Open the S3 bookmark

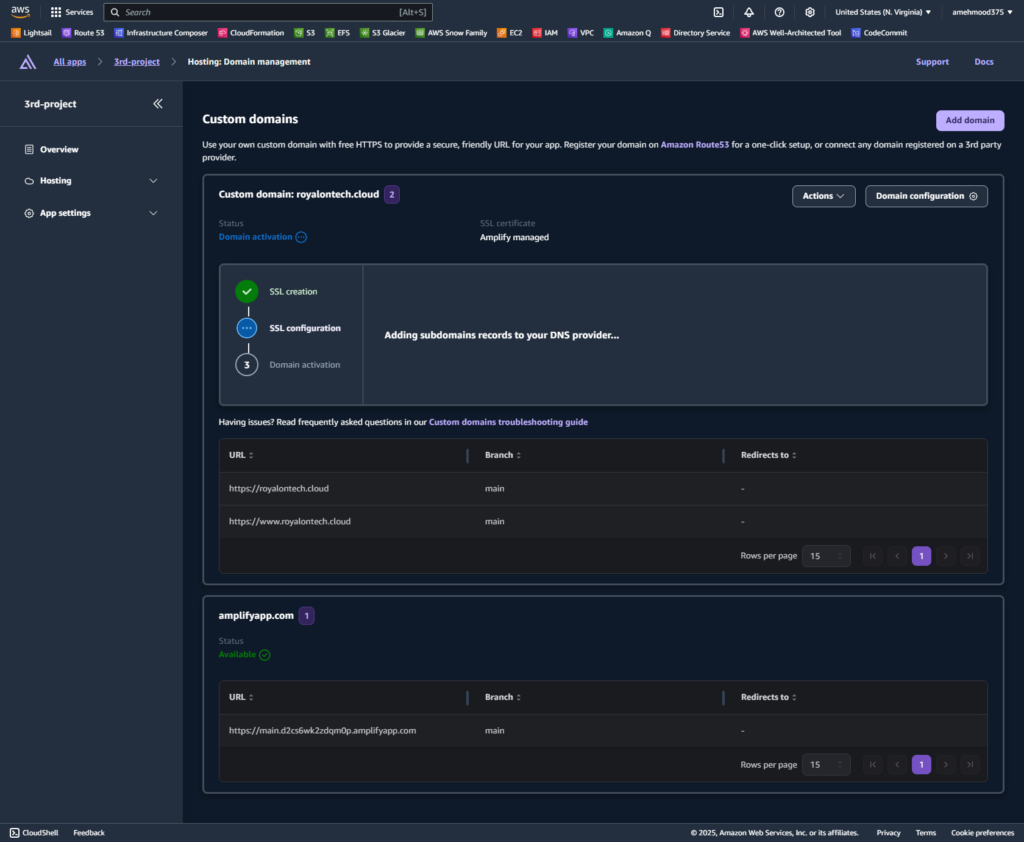[304, 33]
